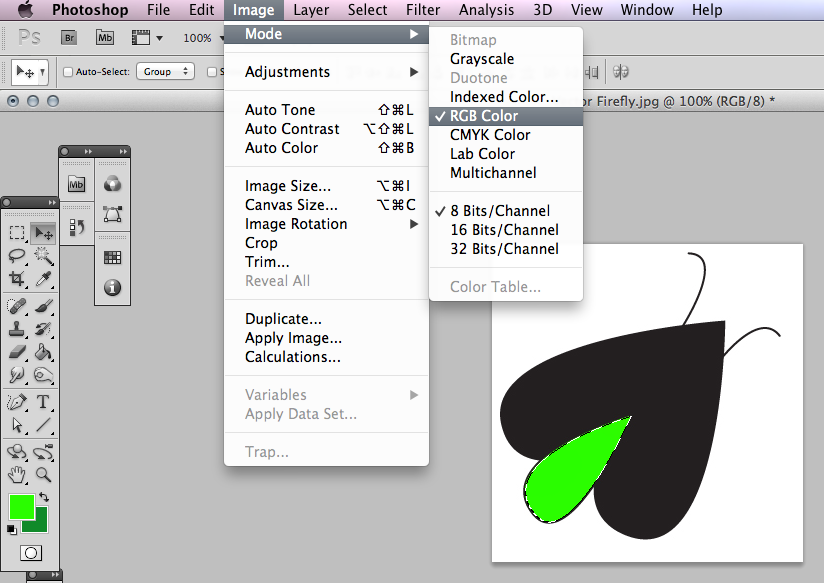
Task: Choose Image Size from Image menu
Action: click(326, 186)
